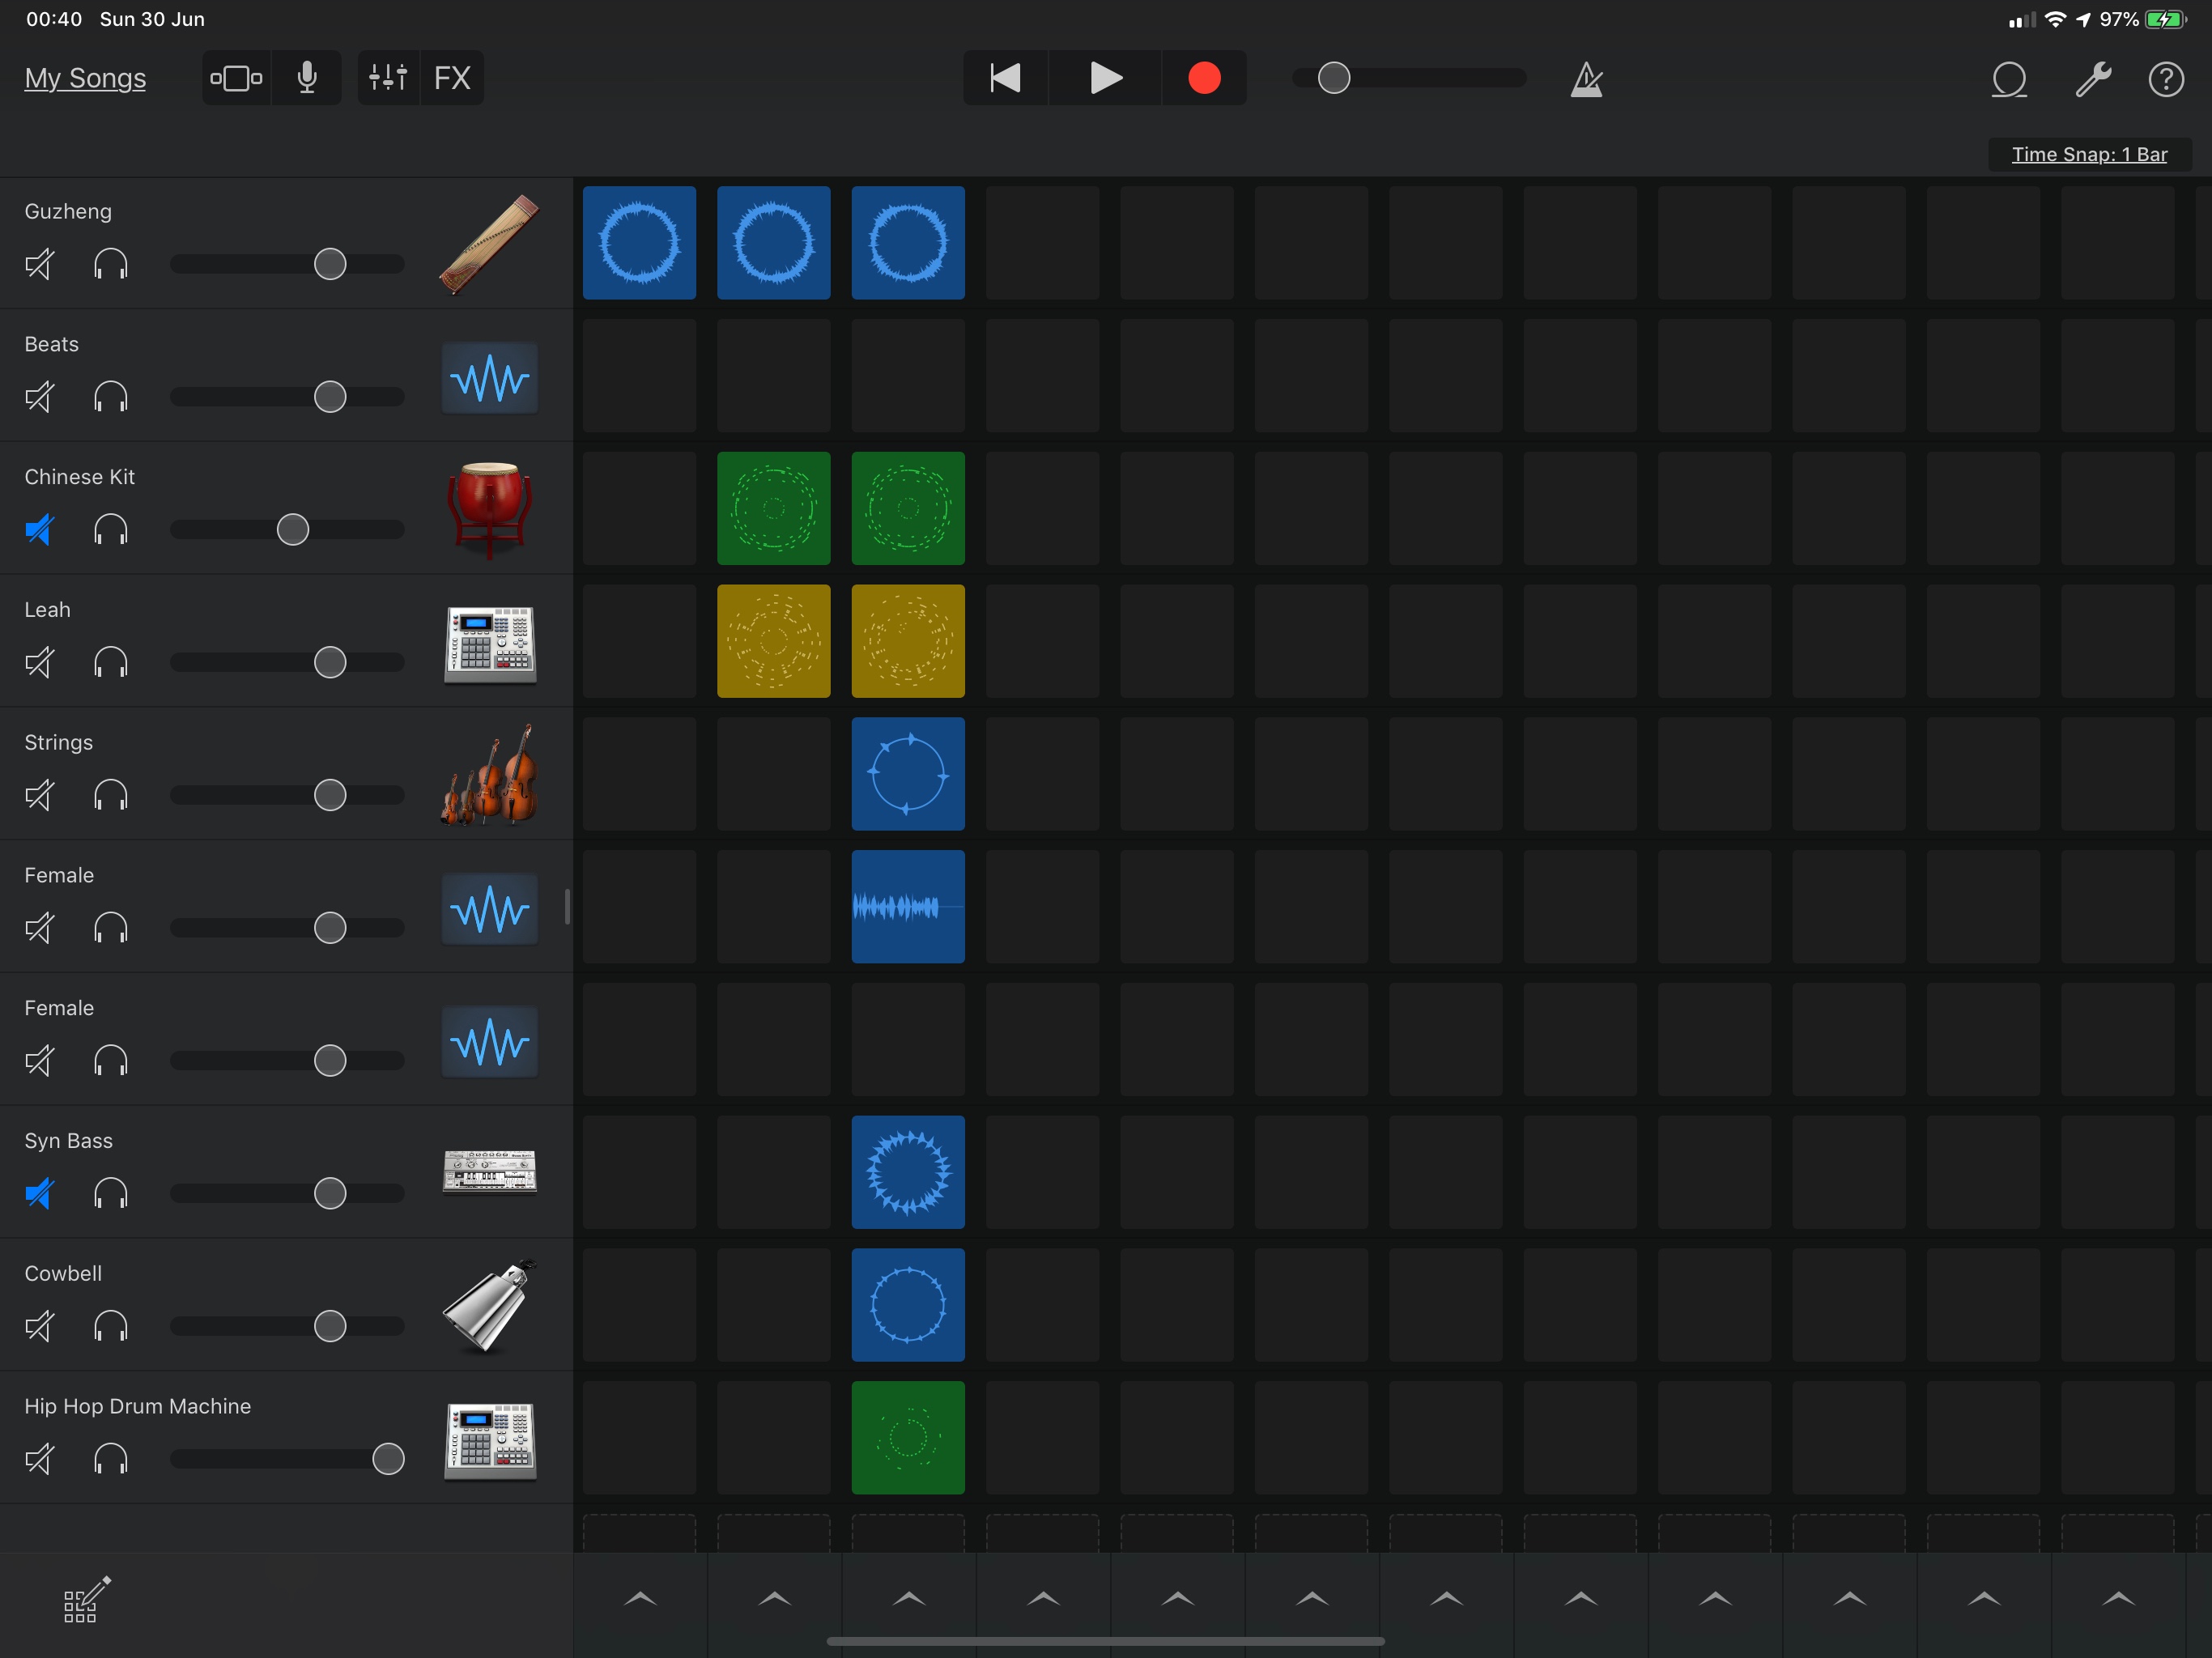This screenshot has height=1658, width=2212.
Task: Expand the first column trigger arrow
Action: 640,1599
